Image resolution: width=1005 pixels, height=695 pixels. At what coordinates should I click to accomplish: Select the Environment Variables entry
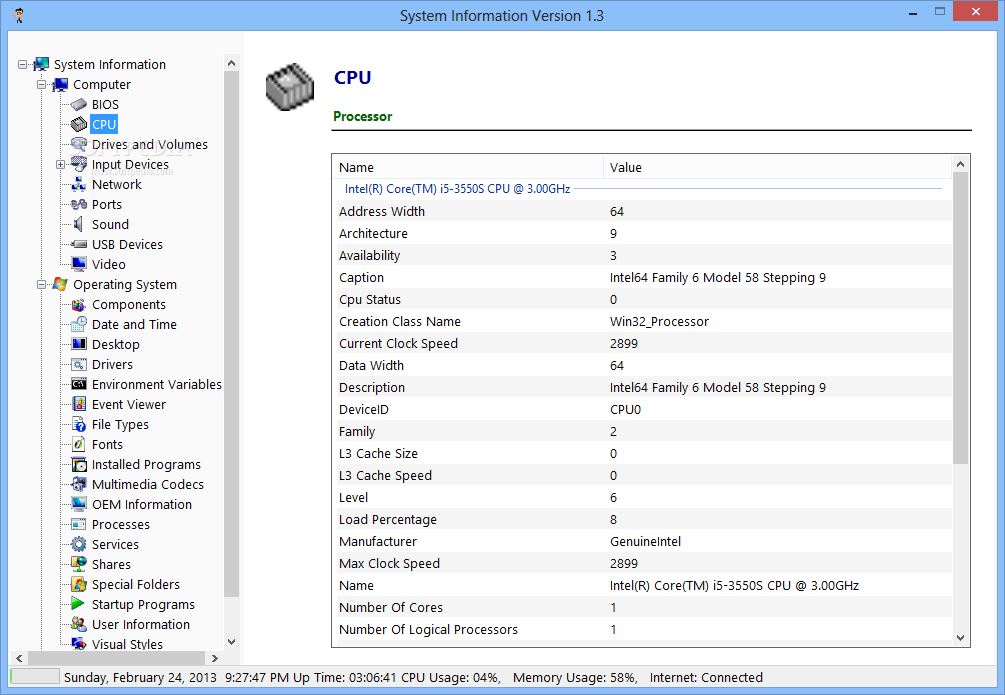[156, 385]
